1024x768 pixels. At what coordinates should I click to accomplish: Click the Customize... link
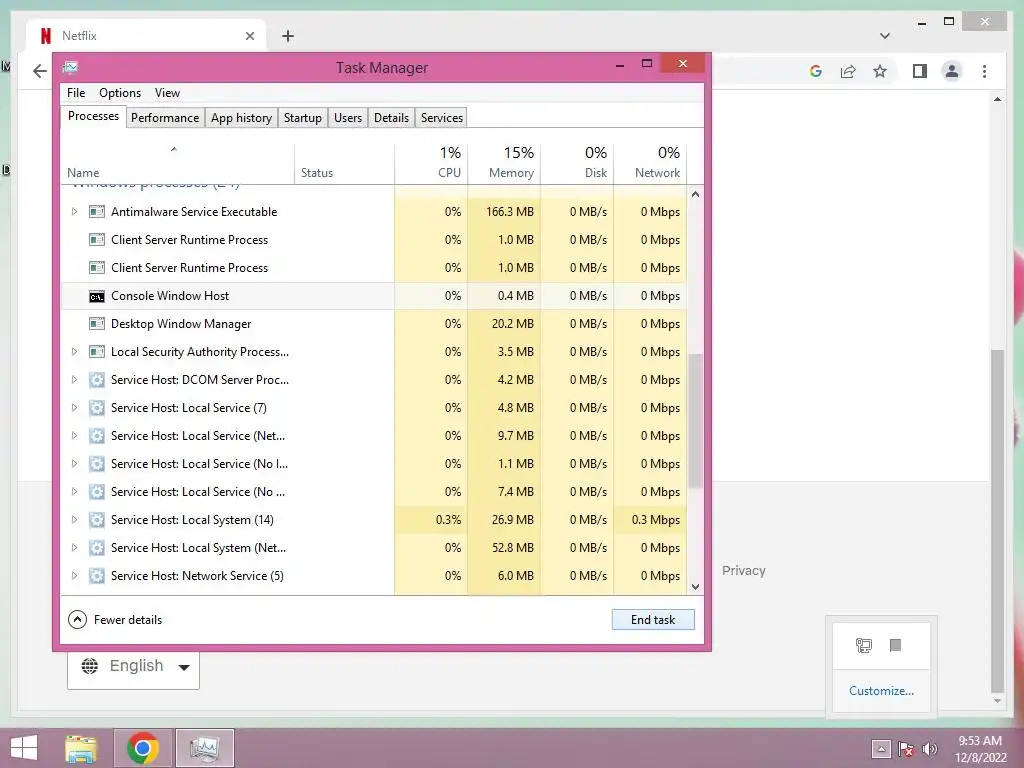pos(881,691)
